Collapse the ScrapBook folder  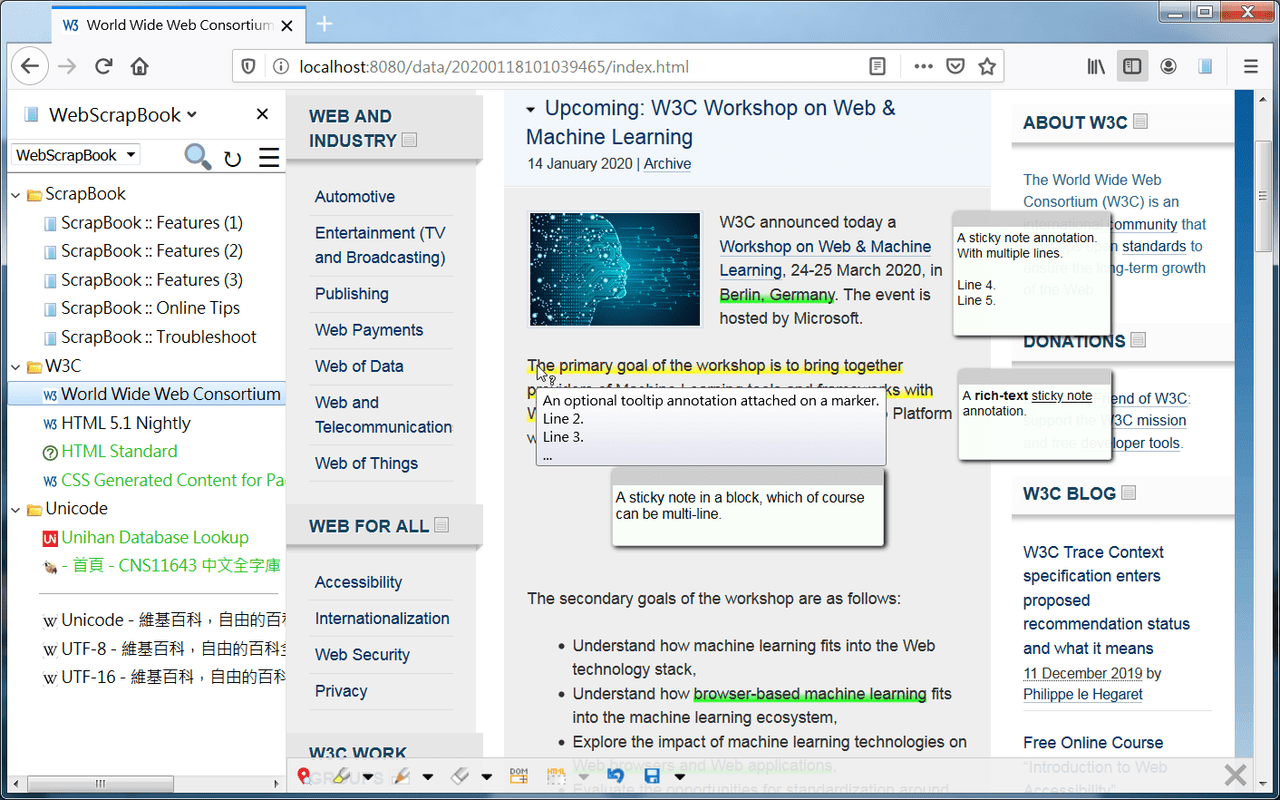pos(15,195)
